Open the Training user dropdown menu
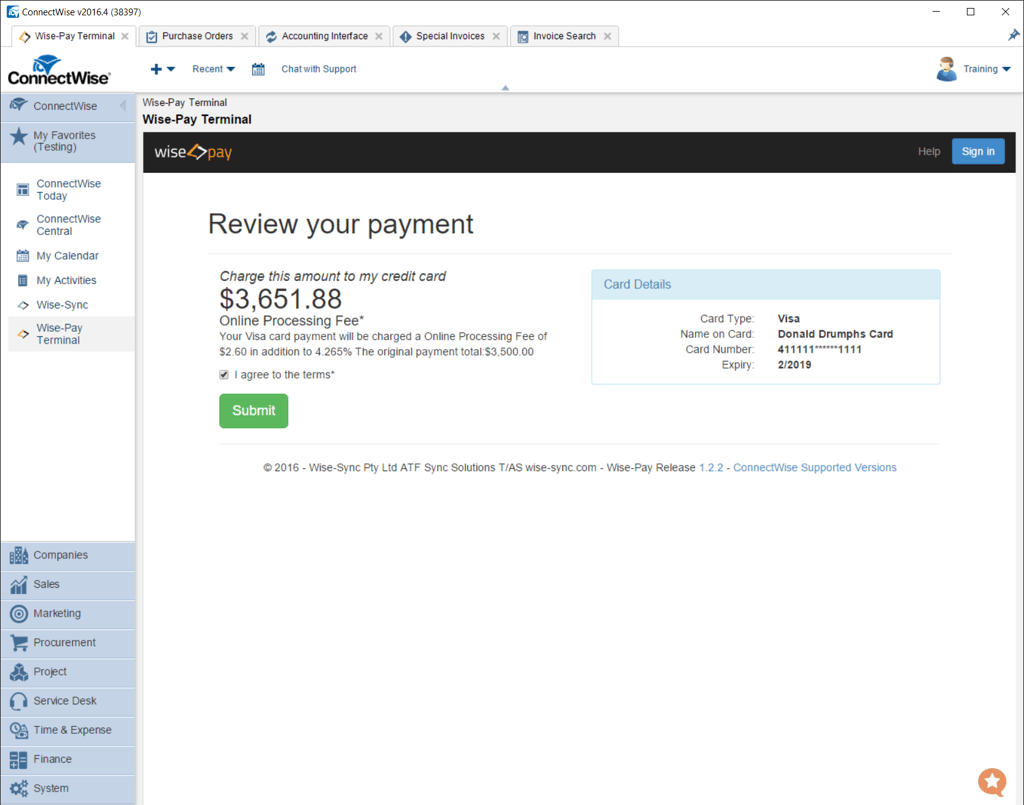1024x805 pixels. tap(987, 69)
